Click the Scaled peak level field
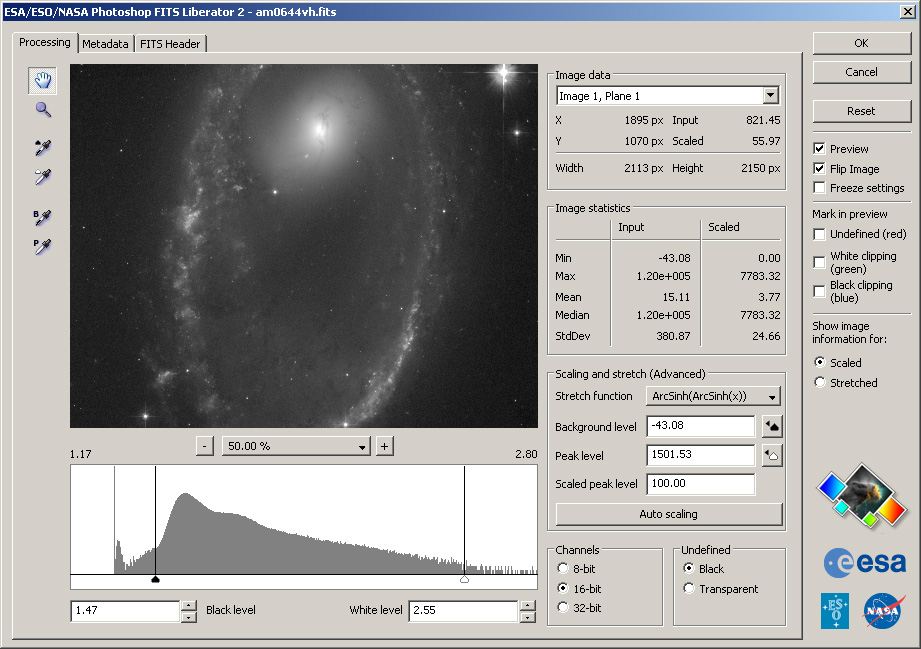 click(x=701, y=483)
